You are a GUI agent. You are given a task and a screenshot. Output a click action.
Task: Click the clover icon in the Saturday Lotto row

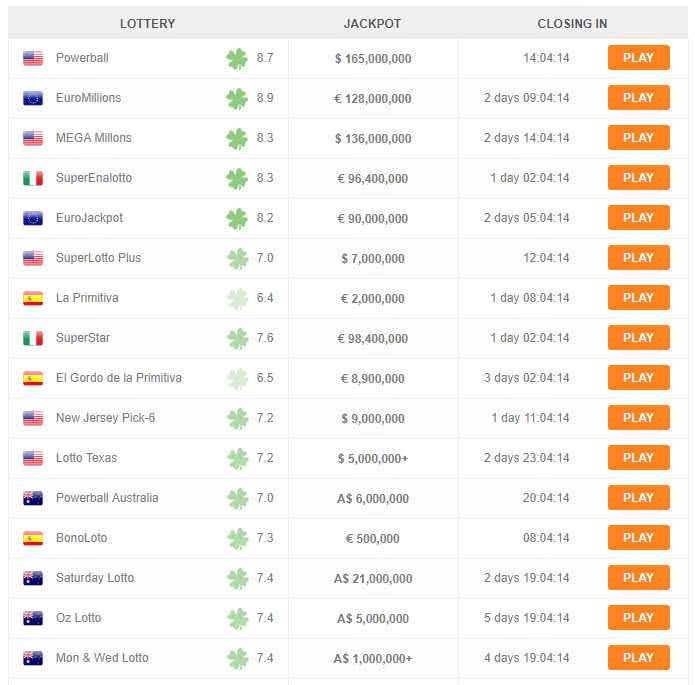(237, 579)
